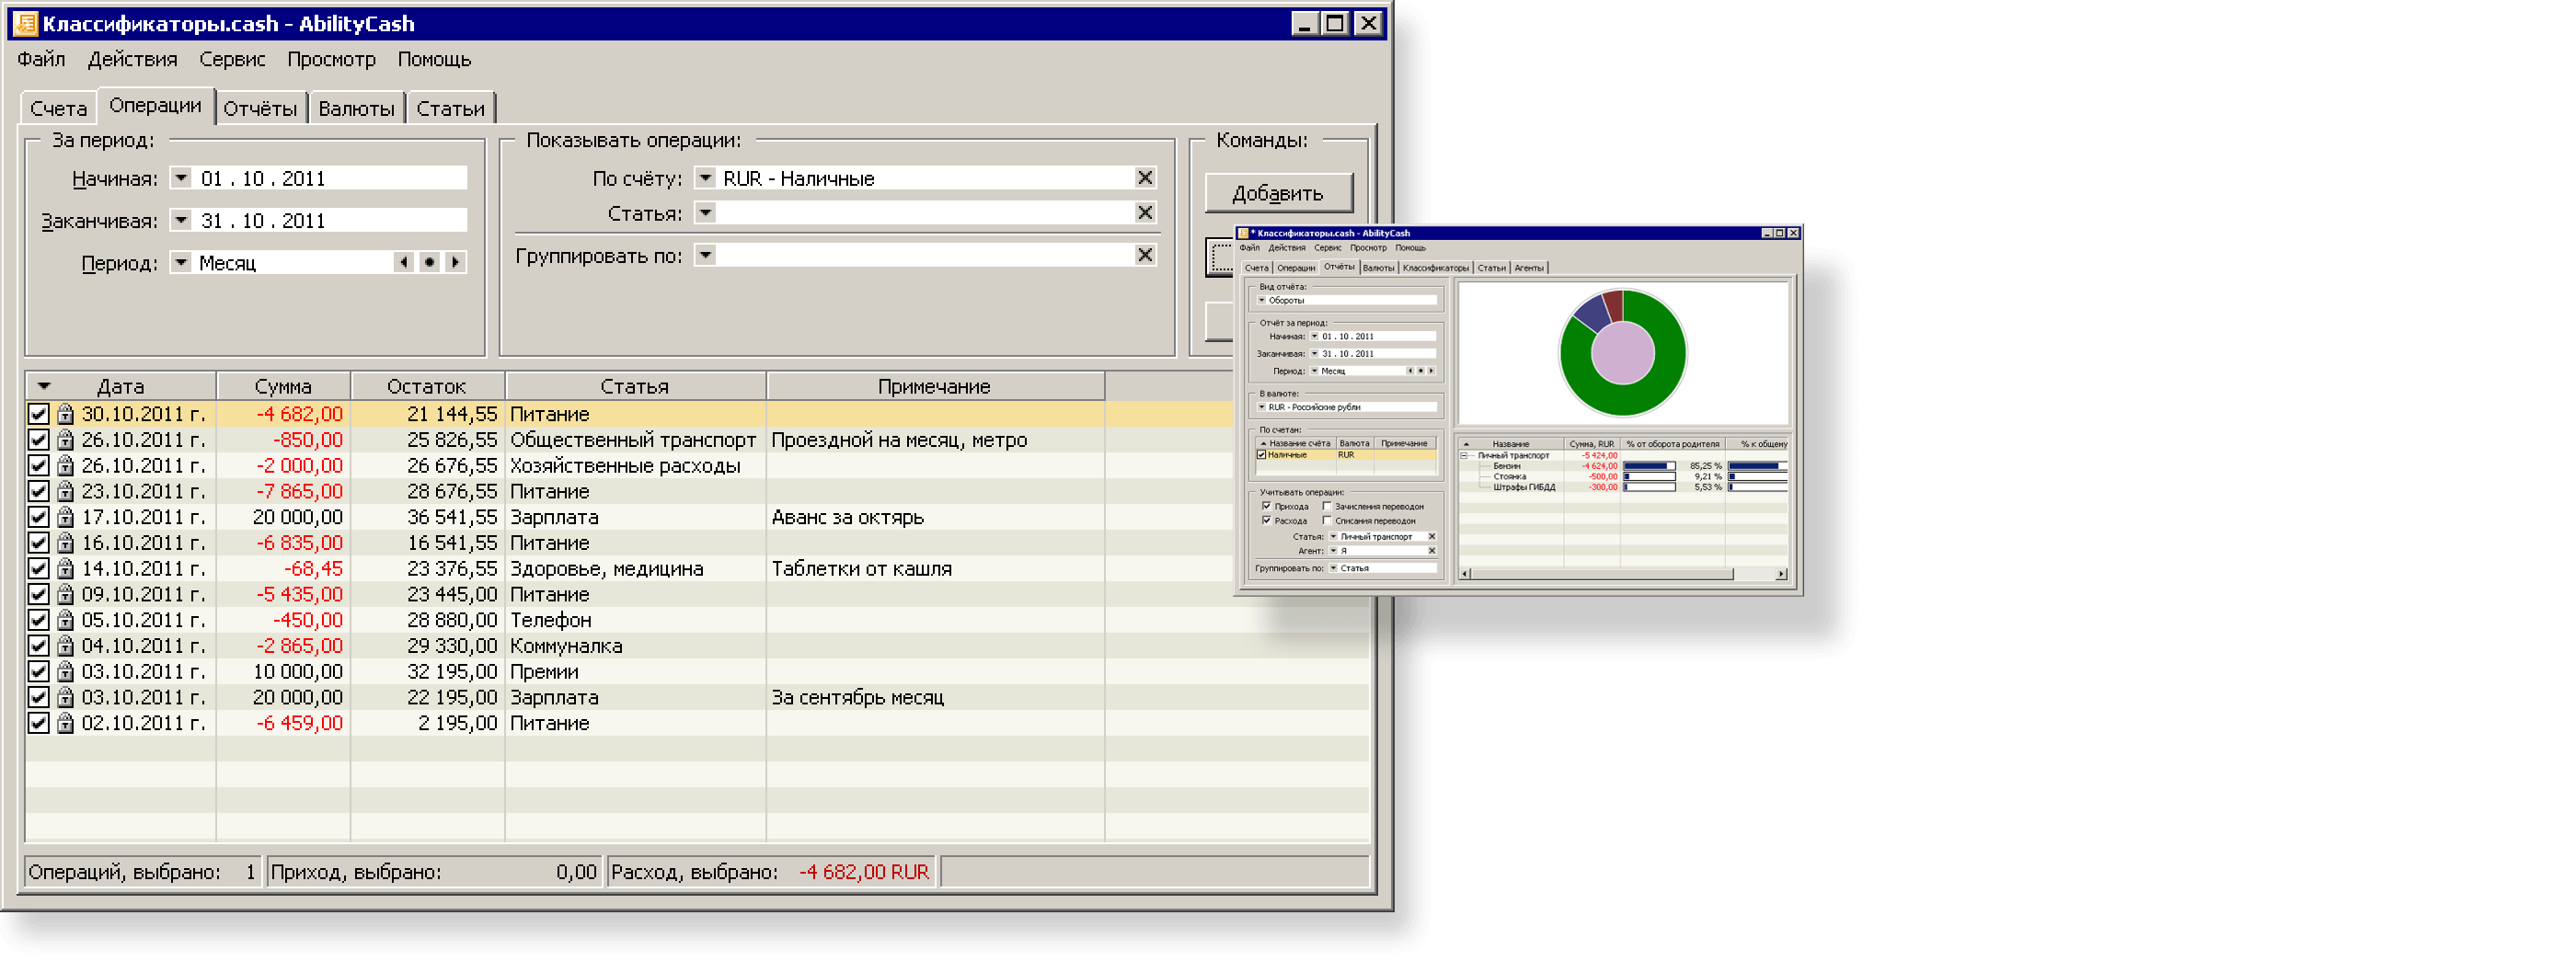Collapse the Личный транспорт tree node

1464,455
